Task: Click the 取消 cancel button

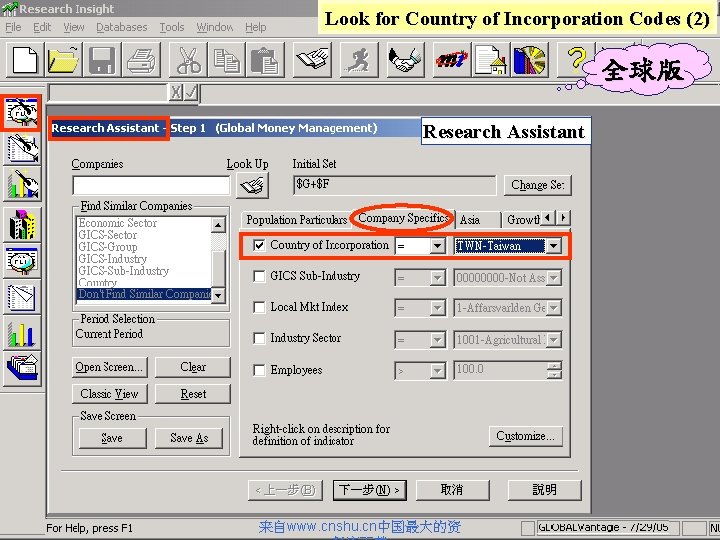Action: click(x=452, y=490)
